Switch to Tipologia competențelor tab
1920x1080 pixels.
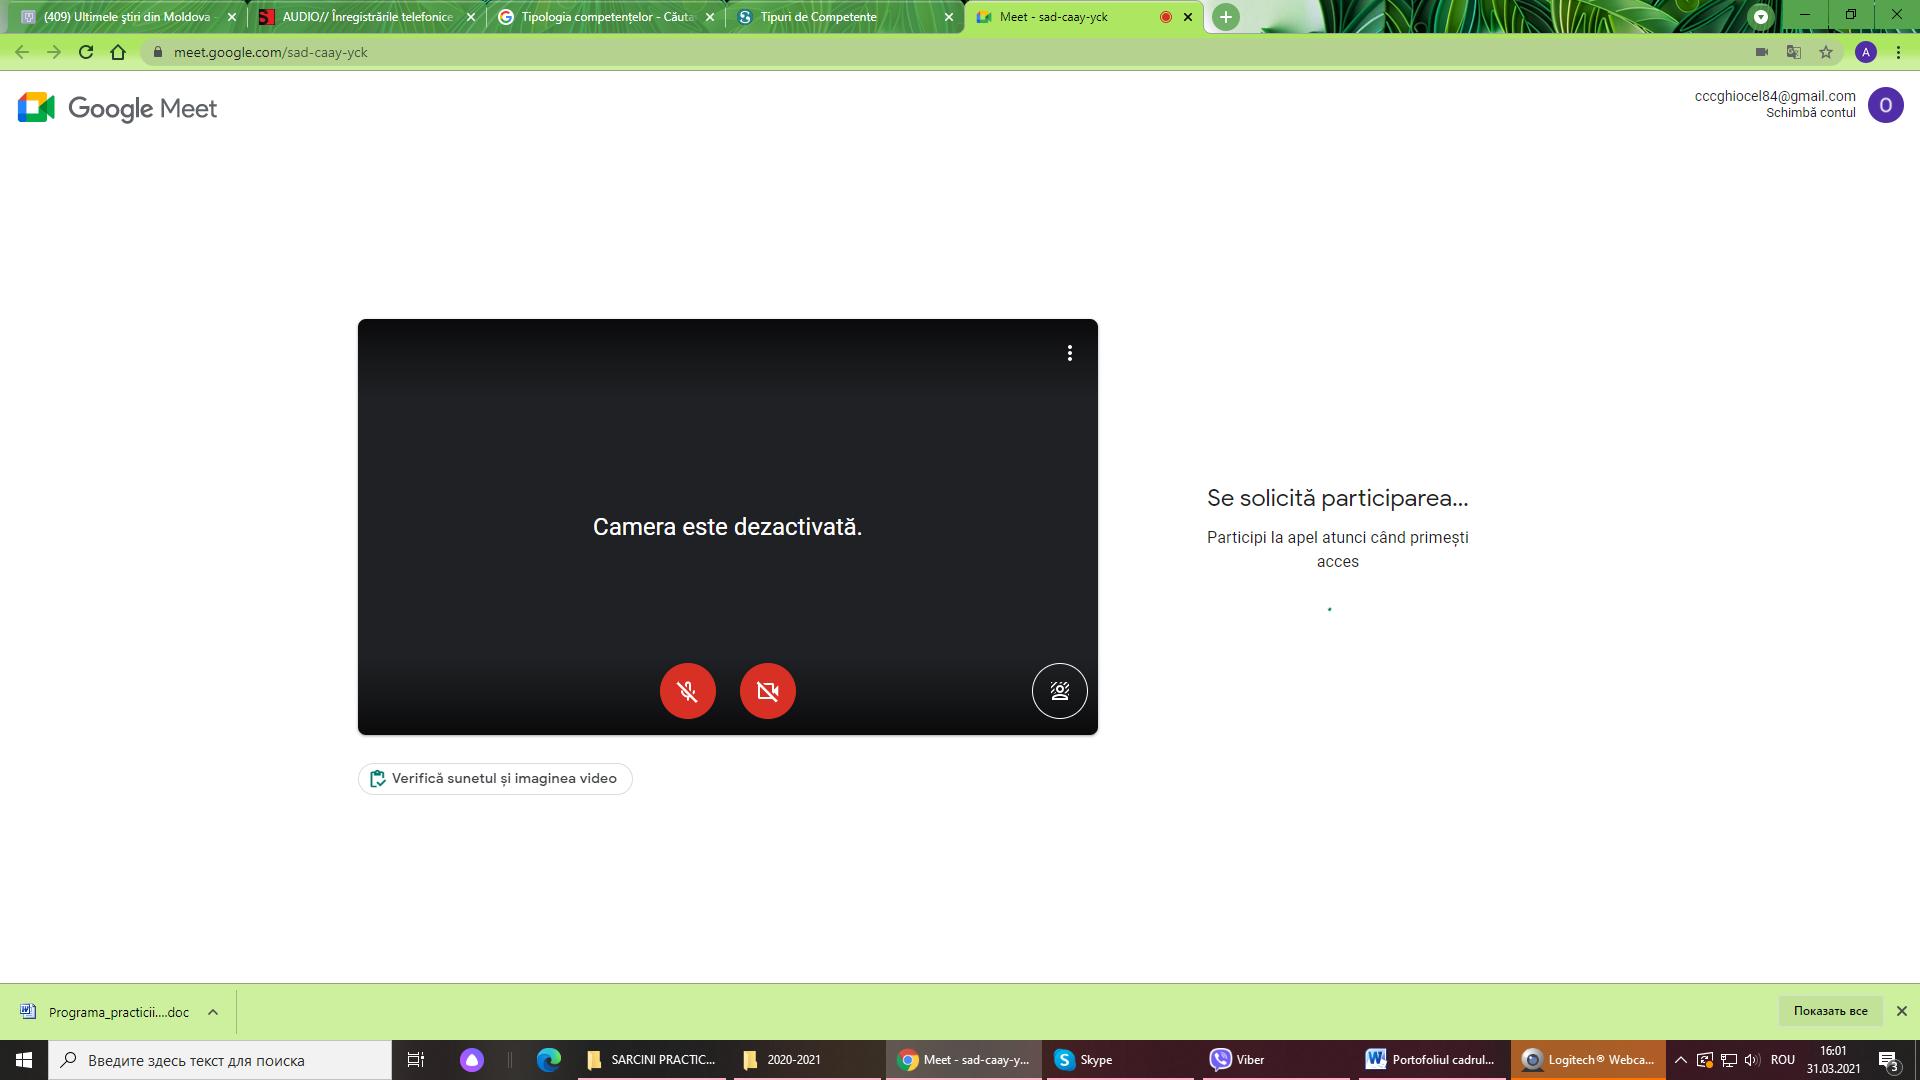pyautogui.click(x=606, y=17)
